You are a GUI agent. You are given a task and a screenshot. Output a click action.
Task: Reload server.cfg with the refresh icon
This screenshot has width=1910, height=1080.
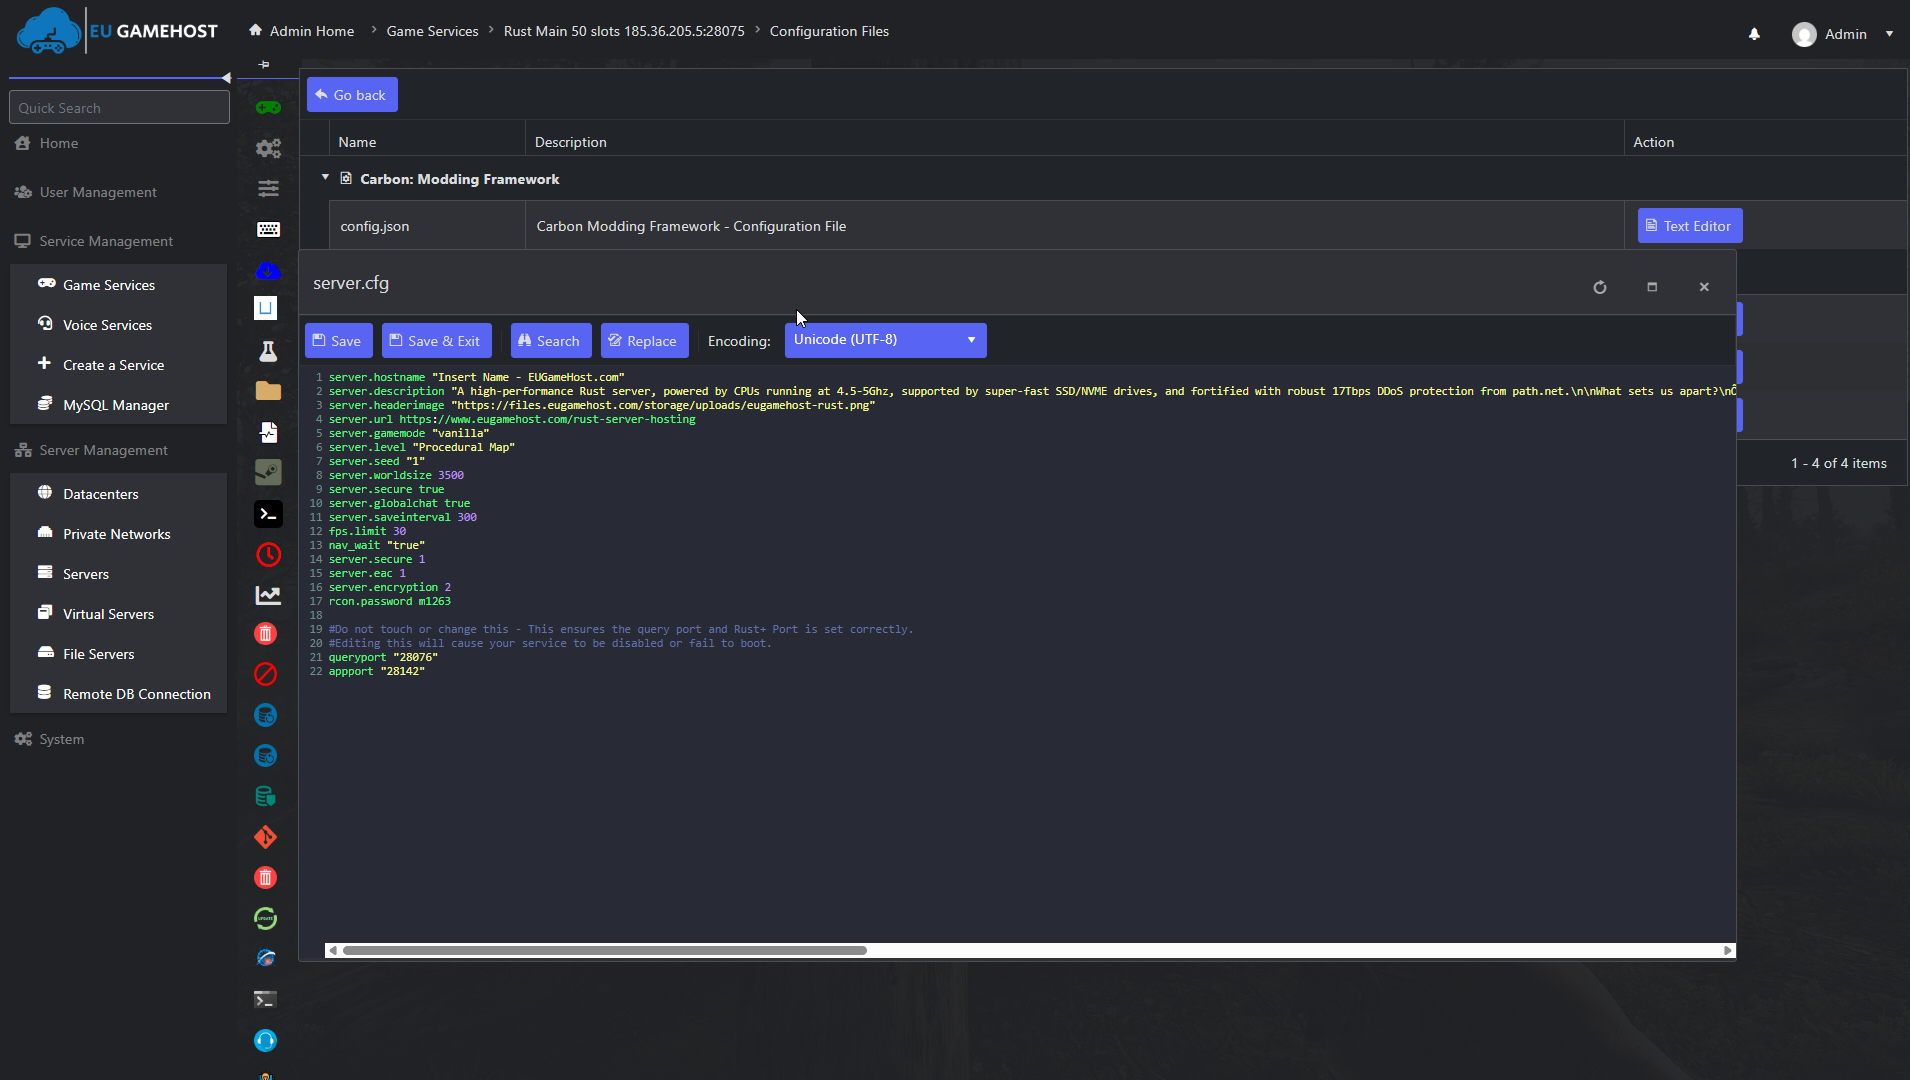(x=1600, y=287)
